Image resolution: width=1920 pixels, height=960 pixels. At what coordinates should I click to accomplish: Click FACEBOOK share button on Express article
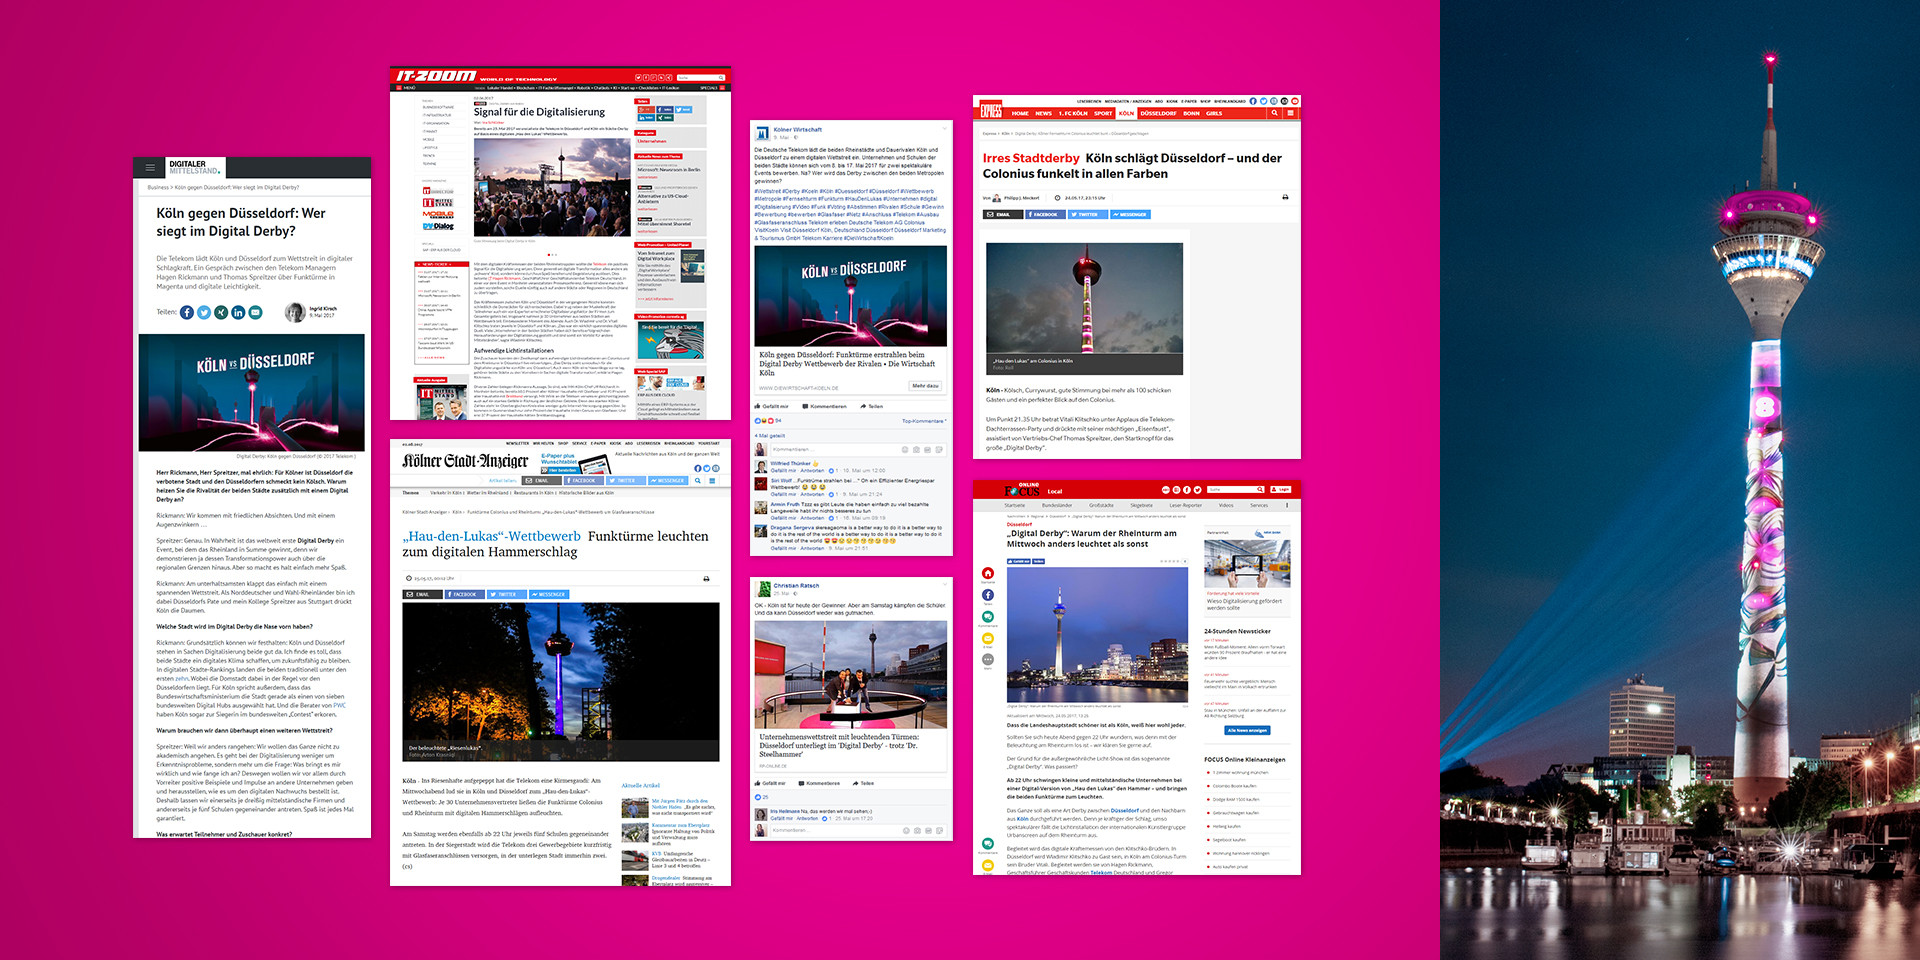coord(1045,214)
